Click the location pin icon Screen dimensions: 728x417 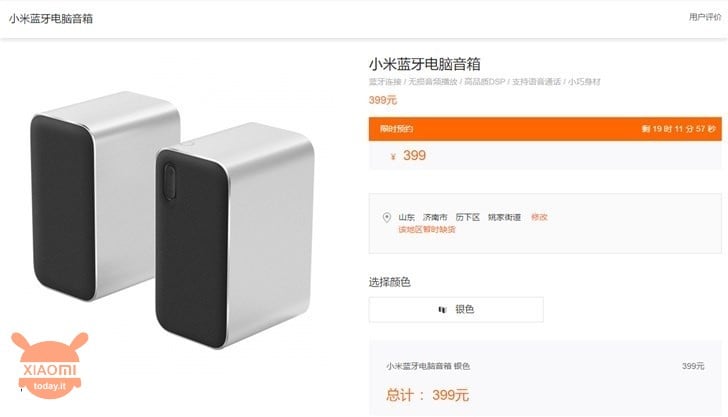[386, 217]
